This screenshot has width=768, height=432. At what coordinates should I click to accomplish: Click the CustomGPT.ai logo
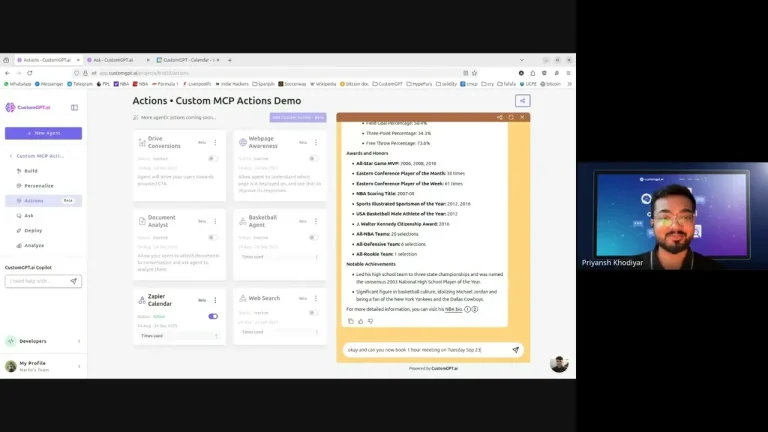[28, 107]
